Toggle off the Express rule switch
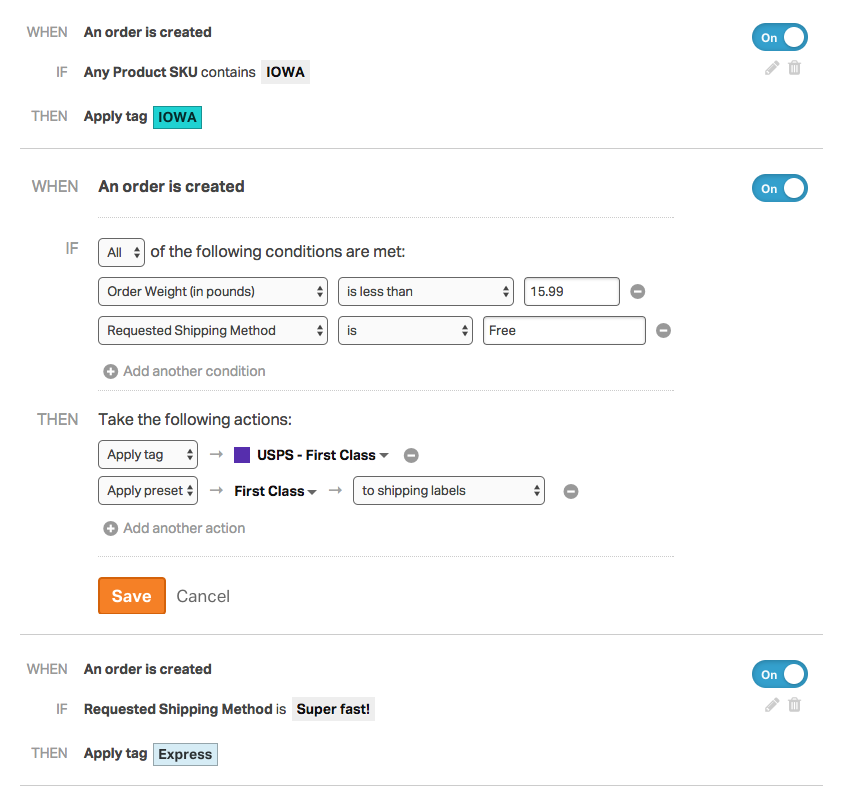This screenshot has height=786, width=846. pos(780,674)
